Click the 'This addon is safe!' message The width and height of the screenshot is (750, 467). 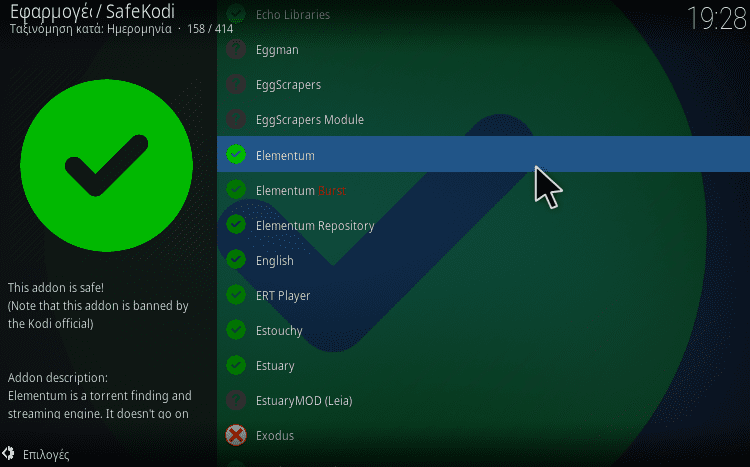click(x=55, y=288)
